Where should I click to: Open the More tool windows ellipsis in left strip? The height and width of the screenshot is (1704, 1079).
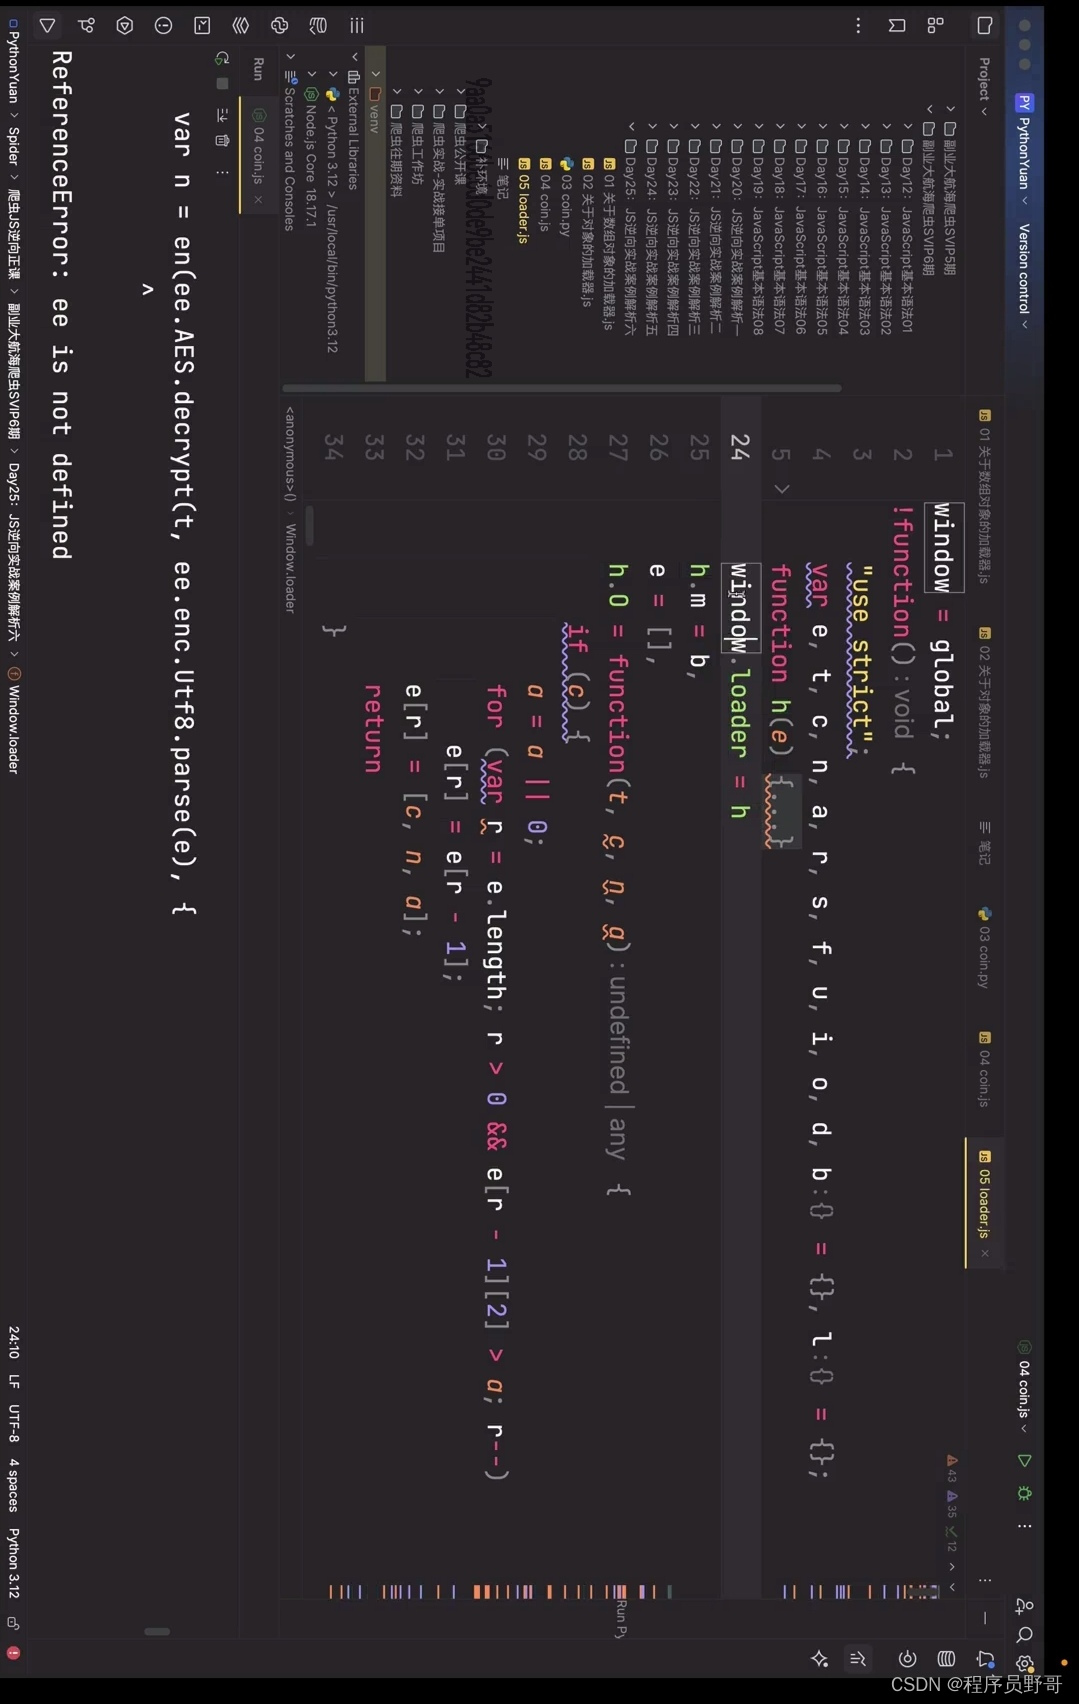(x=858, y=25)
